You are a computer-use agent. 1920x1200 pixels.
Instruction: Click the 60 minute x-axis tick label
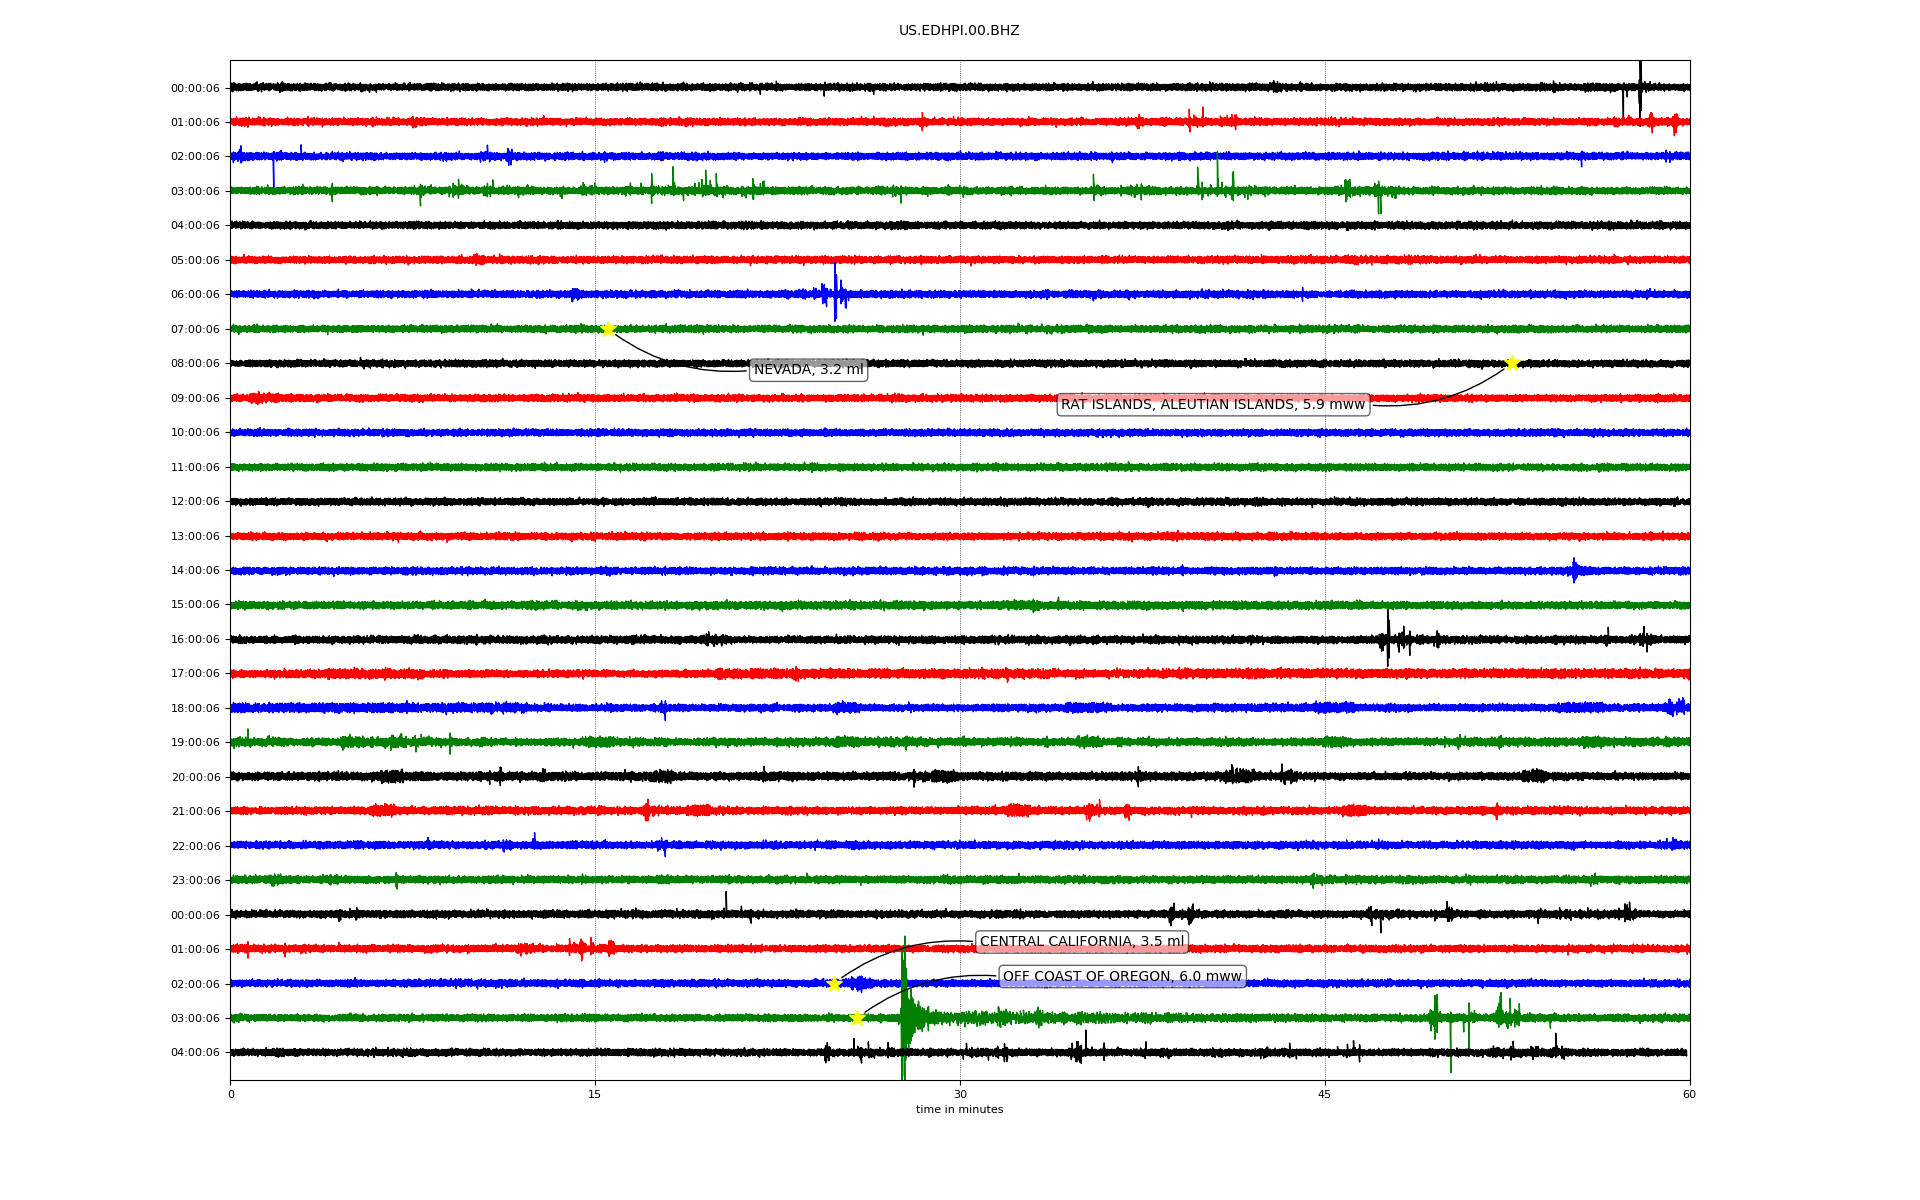coord(1689,1094)
